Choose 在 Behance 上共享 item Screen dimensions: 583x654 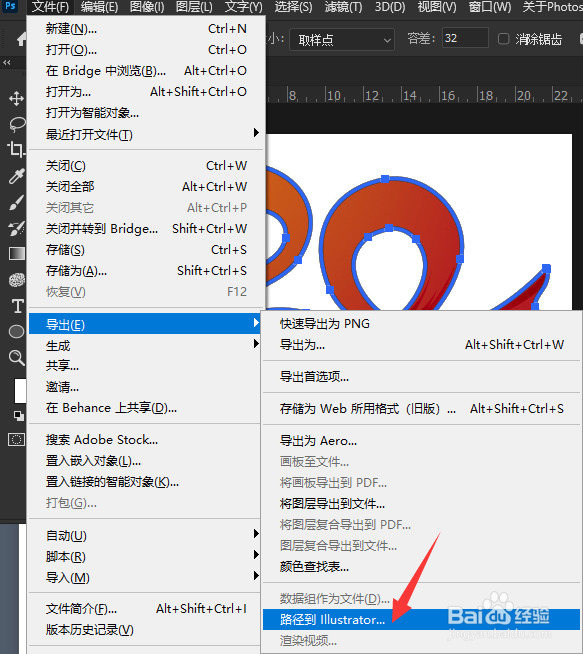pyautogui.click(x=146, y=407)
